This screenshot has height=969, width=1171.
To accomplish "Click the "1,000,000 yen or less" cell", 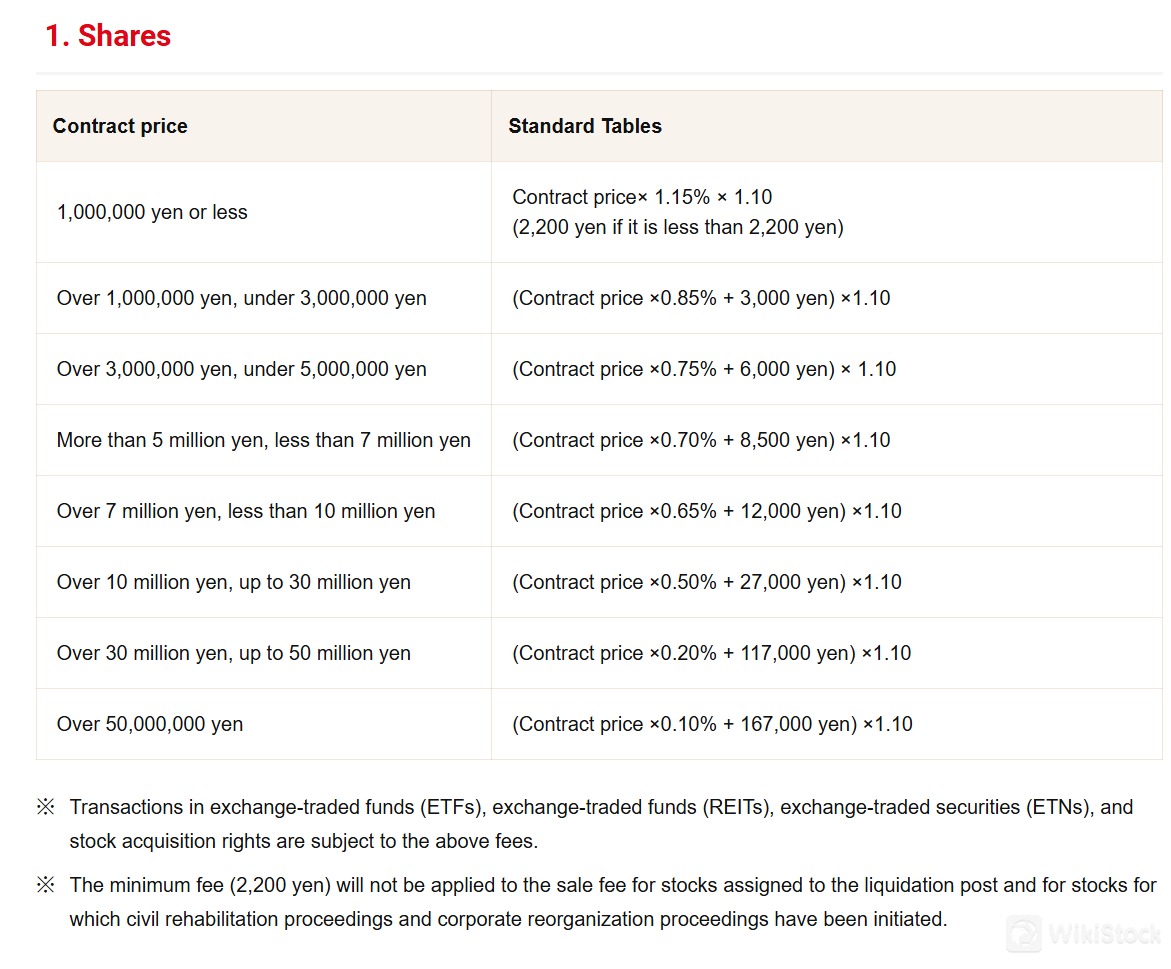I will (152, 212).
